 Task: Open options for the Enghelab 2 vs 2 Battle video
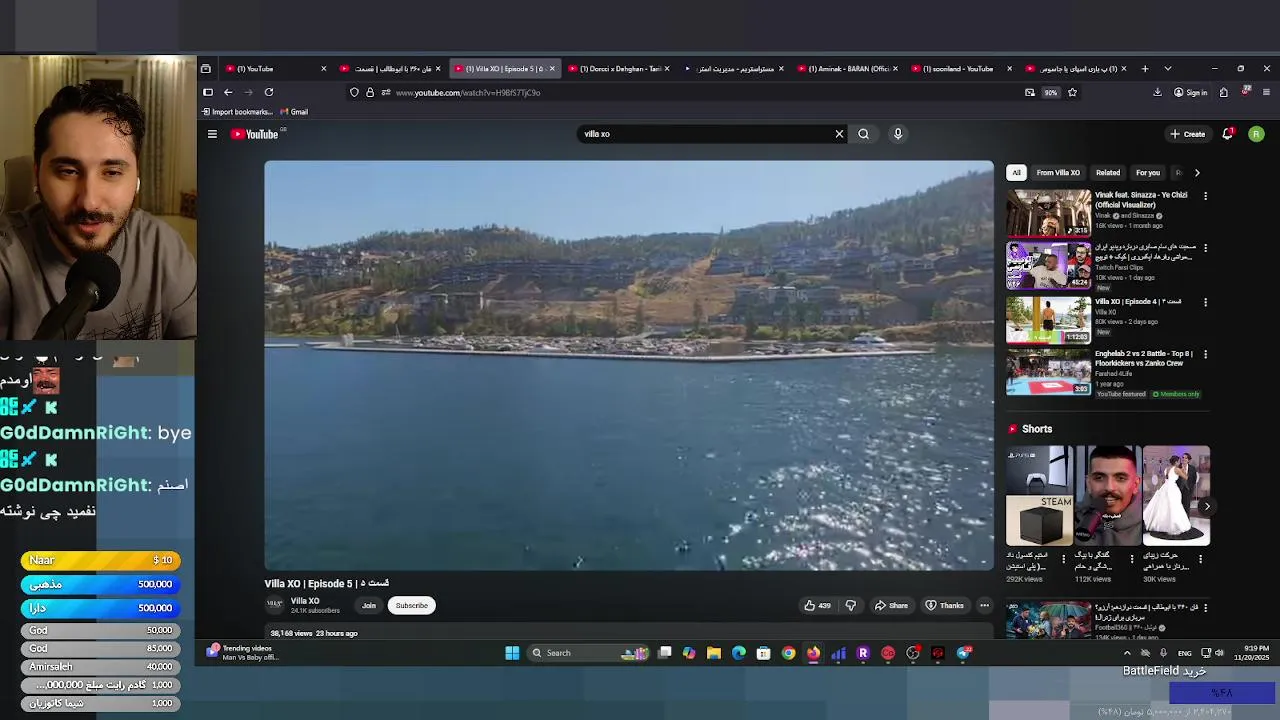tap(1205, 354)
